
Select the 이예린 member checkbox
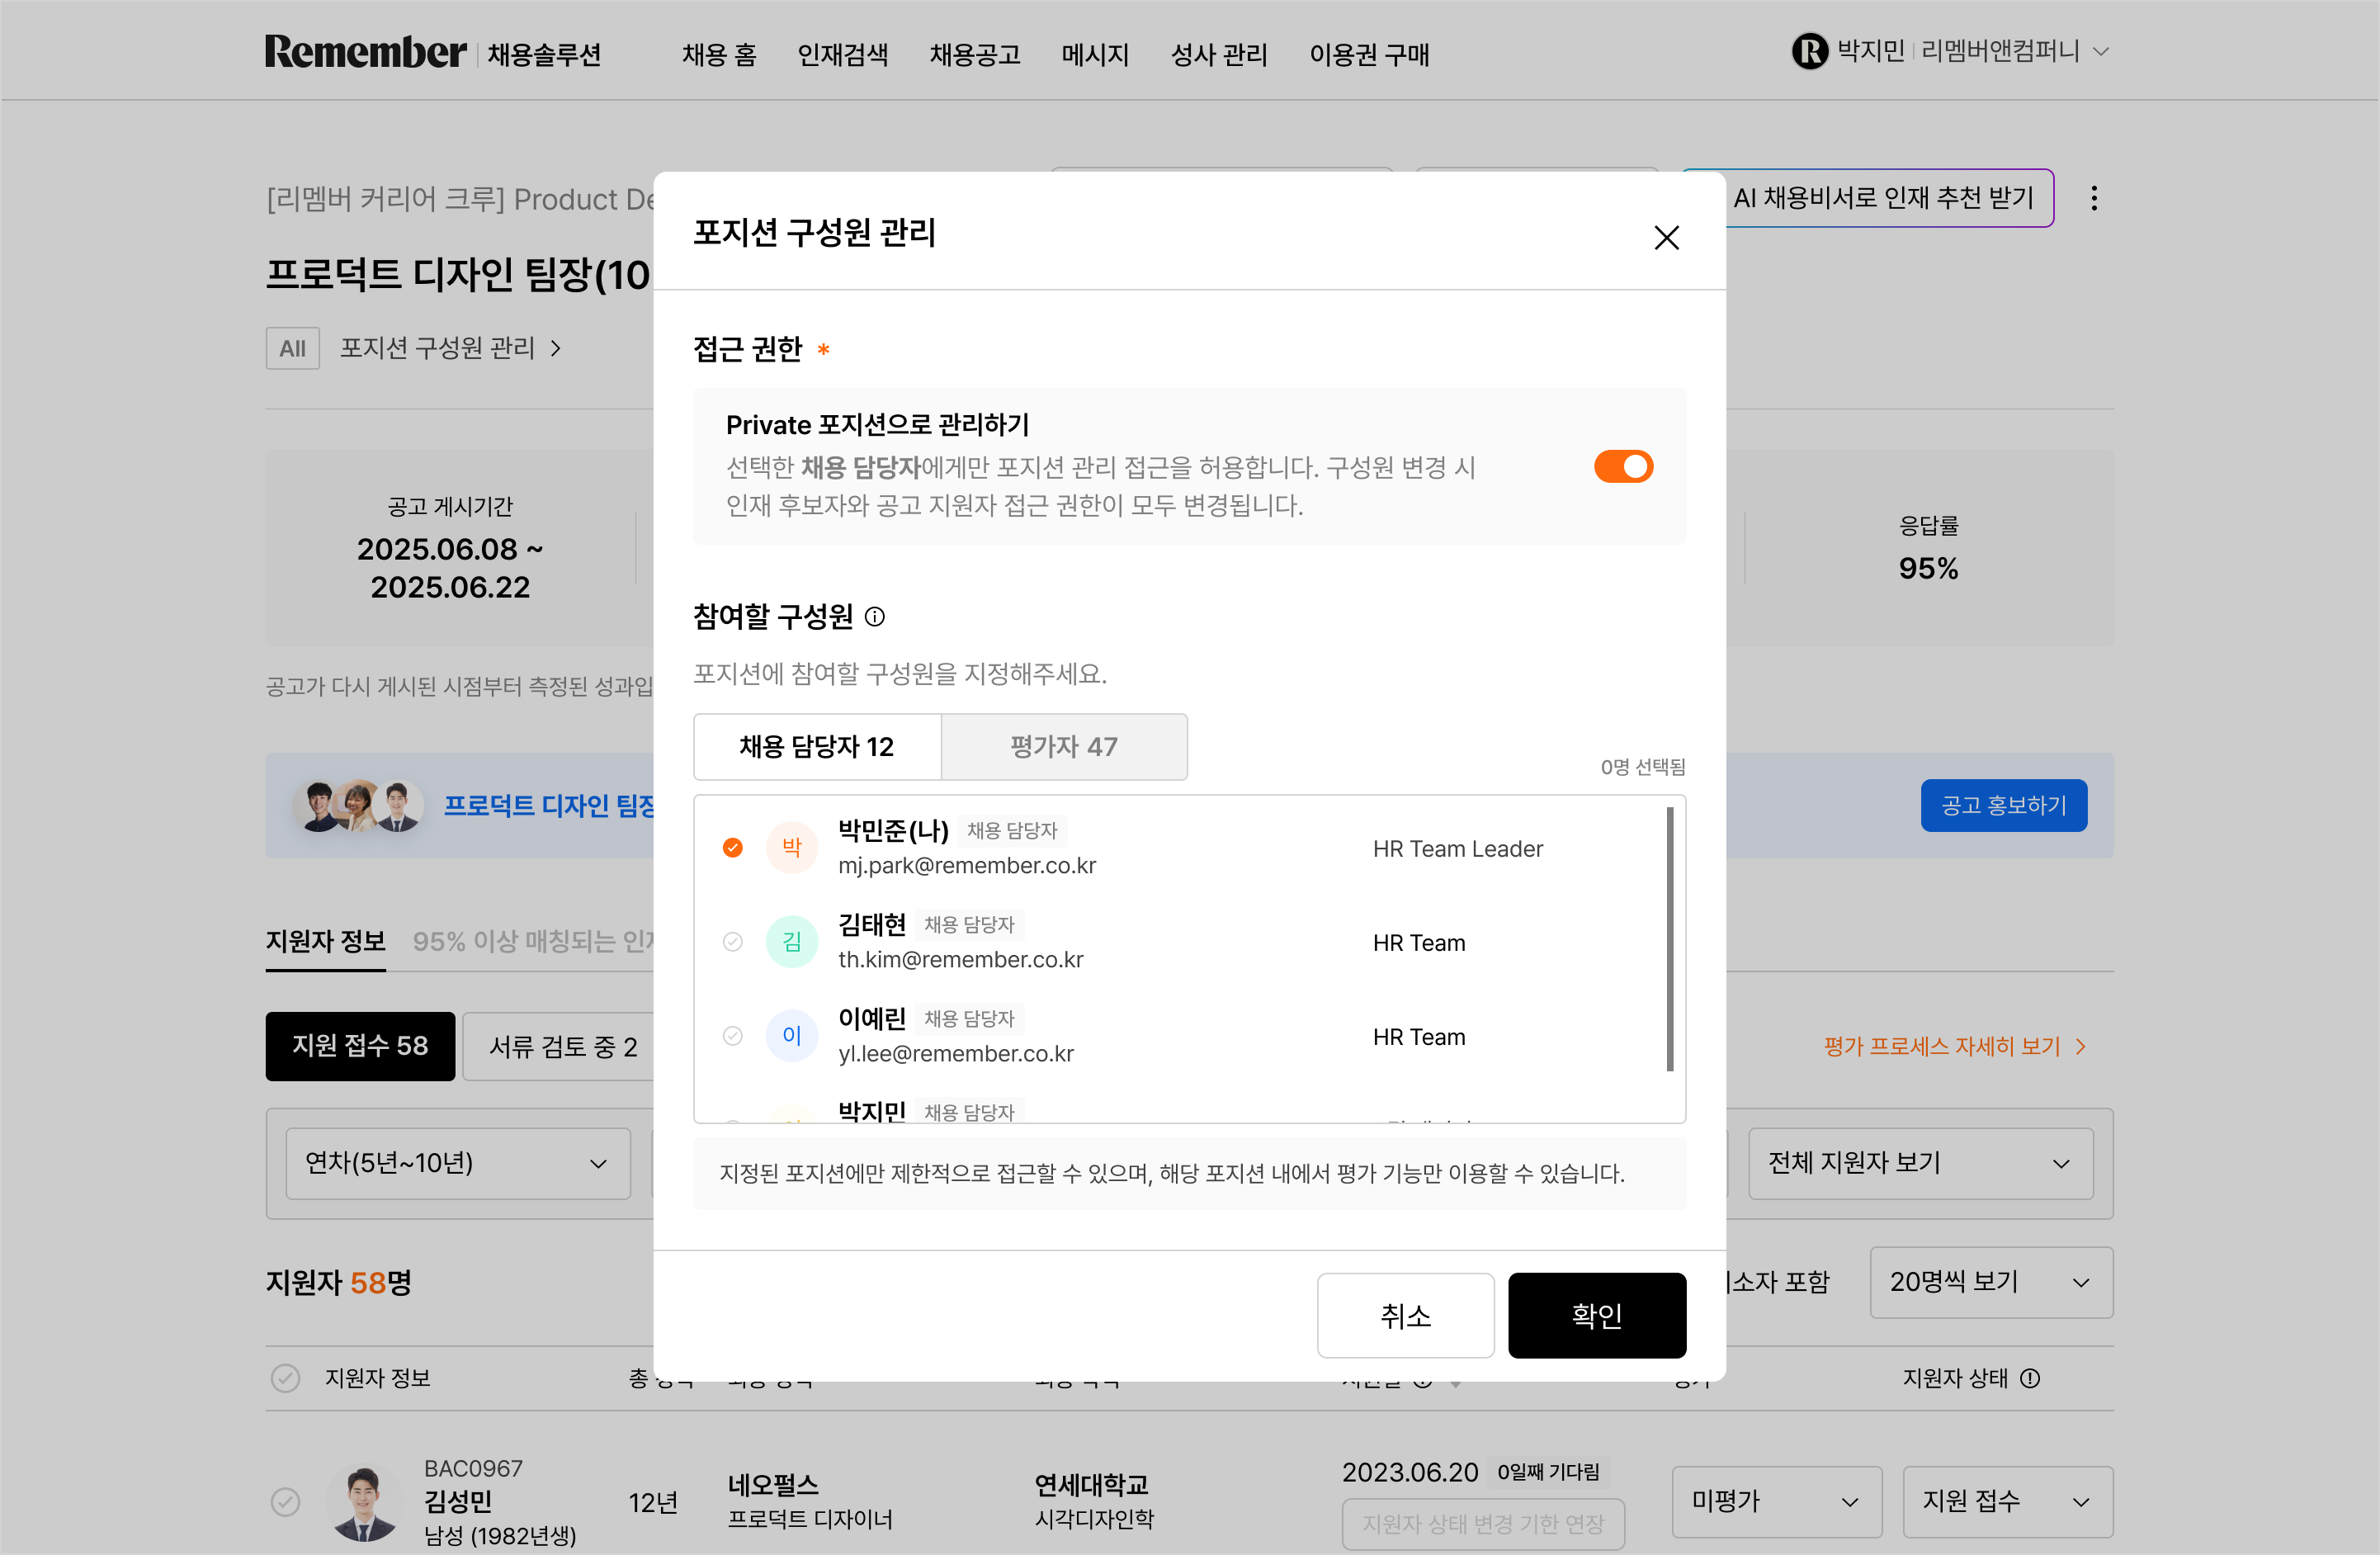point(733,1036)
